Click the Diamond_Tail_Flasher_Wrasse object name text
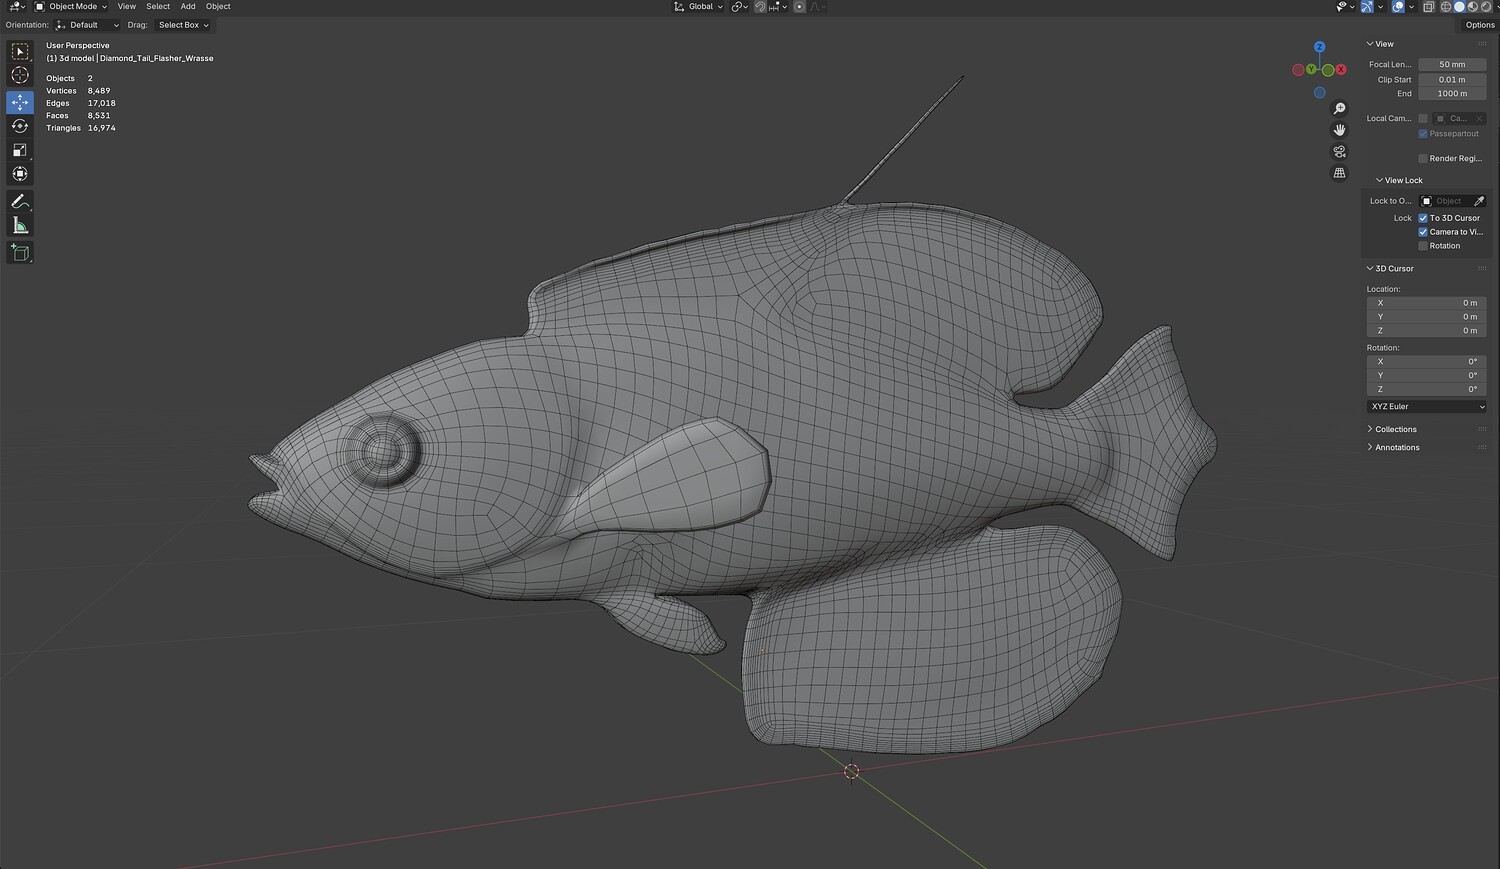Screen dimensions: 1500x869 (157, 59)
